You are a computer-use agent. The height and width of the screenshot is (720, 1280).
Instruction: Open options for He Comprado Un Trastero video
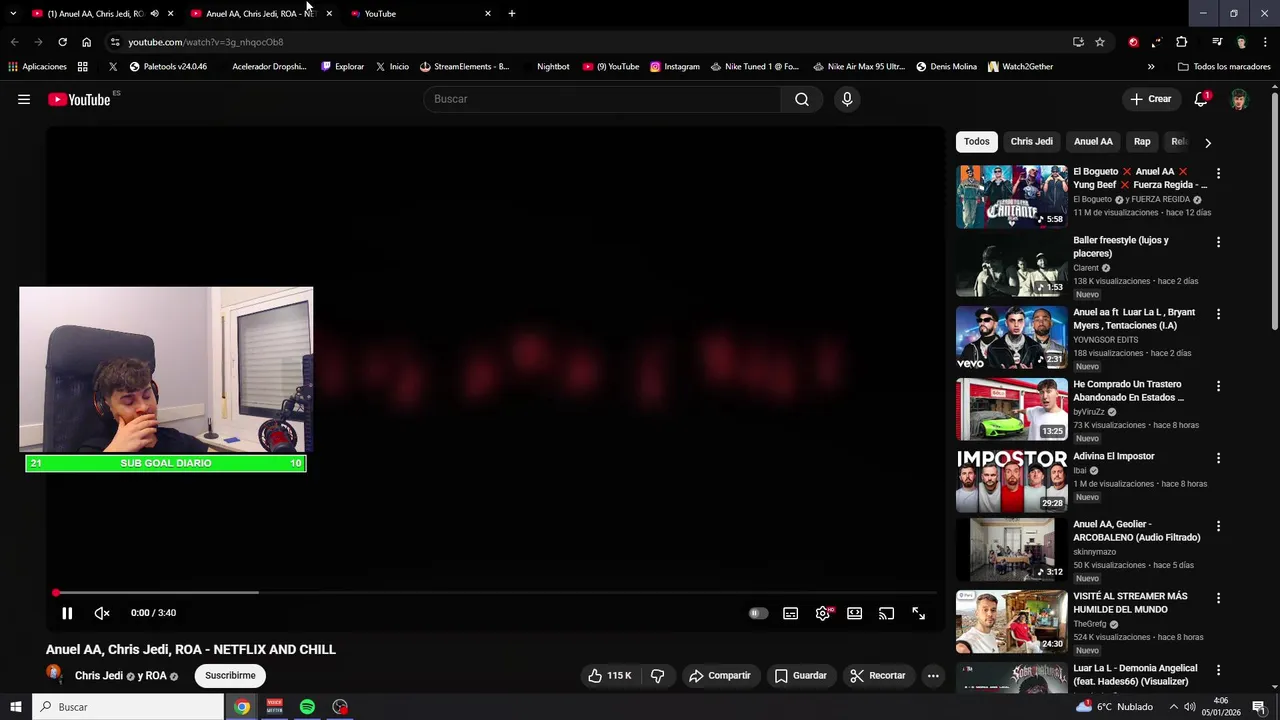click(x=1218, y=386)
